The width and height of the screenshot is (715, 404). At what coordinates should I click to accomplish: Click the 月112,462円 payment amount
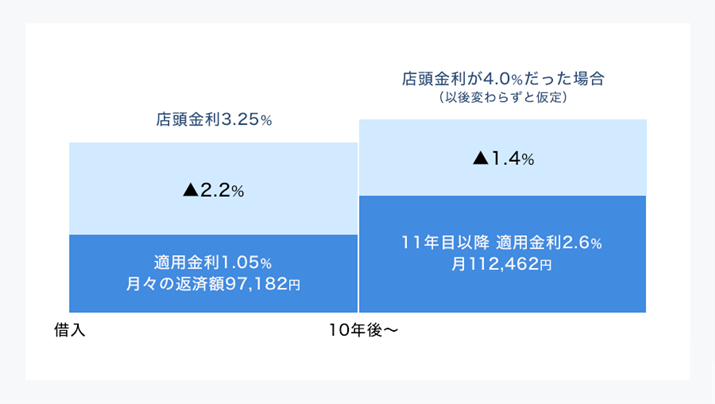(x=504, y=266)
